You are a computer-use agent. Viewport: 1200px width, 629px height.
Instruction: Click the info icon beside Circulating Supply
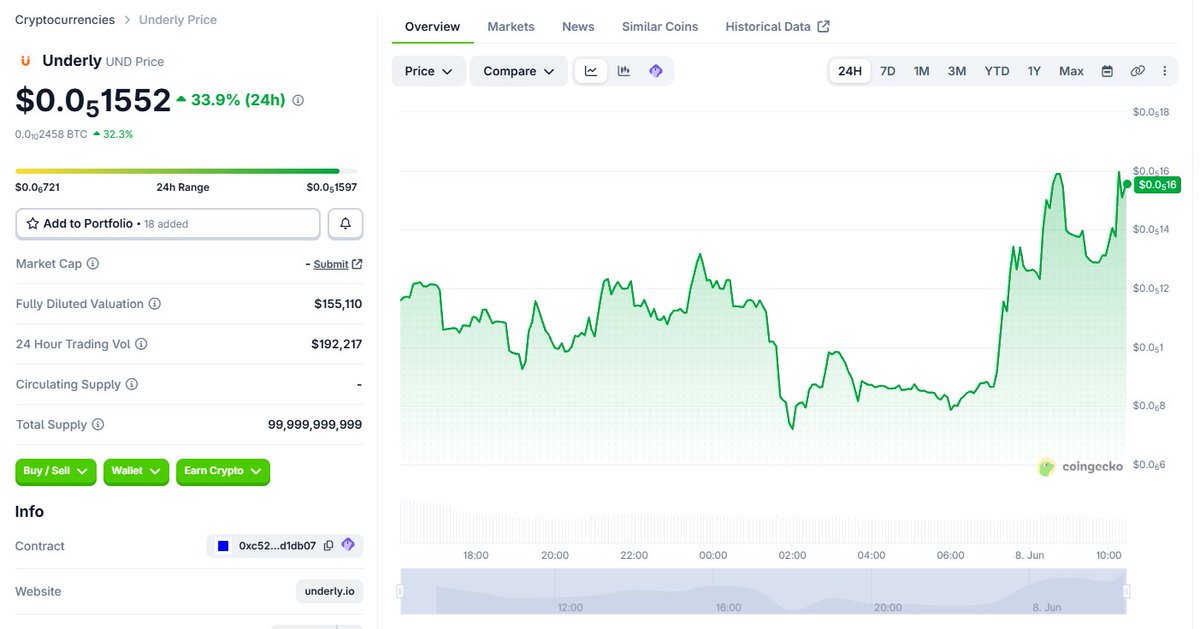[132, 384]
